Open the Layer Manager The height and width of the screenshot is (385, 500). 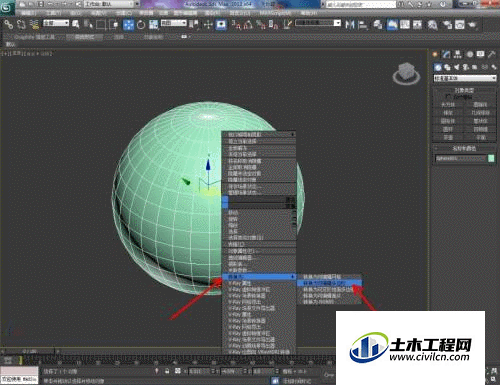pos(378,25)
